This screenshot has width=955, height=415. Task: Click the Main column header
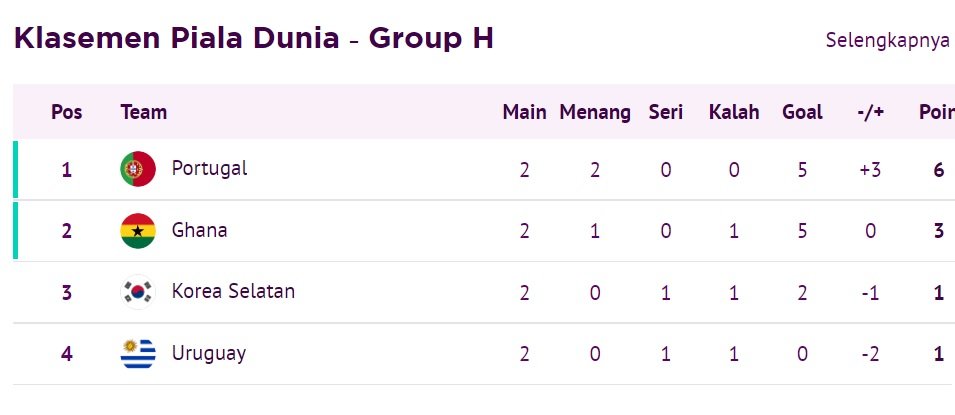tap(524, 112)
